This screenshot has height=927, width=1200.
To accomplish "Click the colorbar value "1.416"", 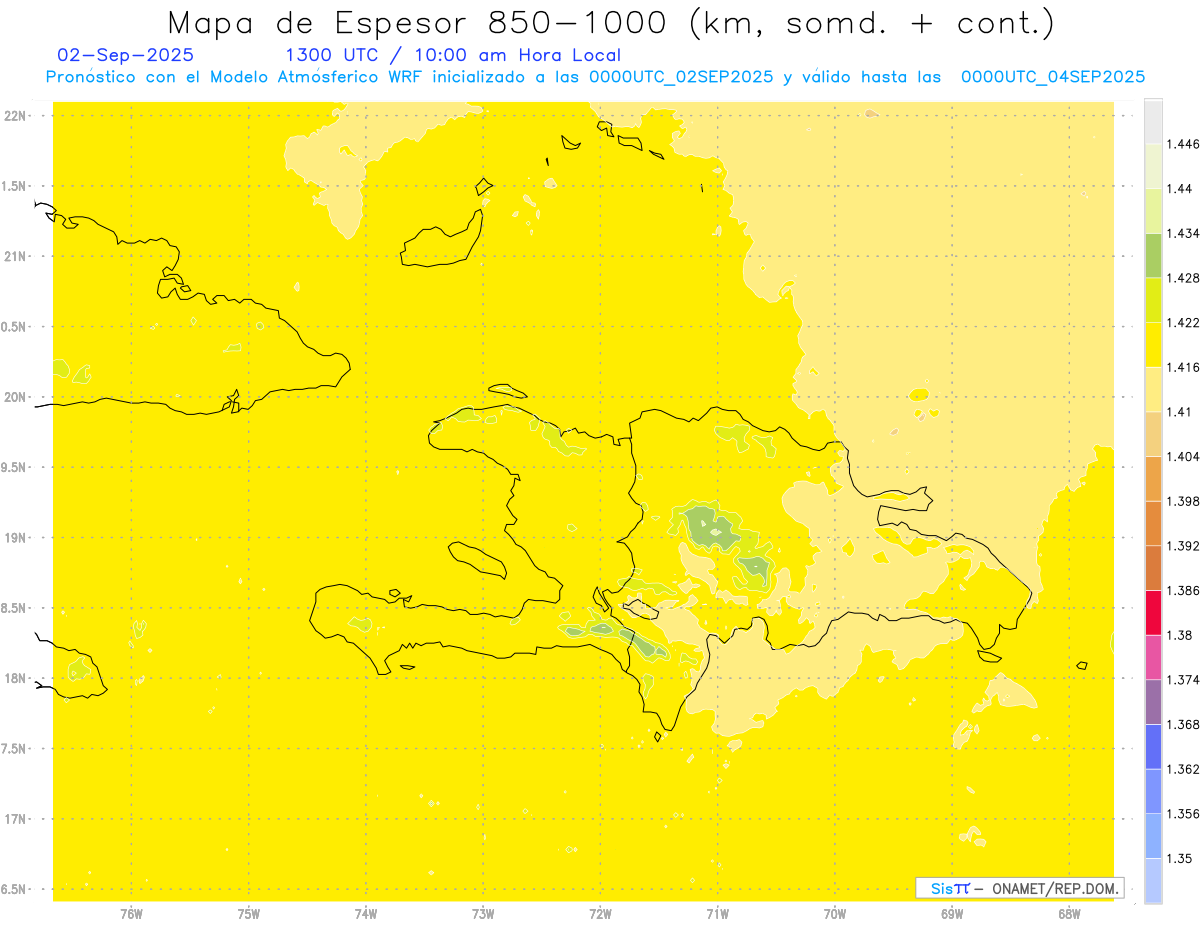I will pos(1185,367).
